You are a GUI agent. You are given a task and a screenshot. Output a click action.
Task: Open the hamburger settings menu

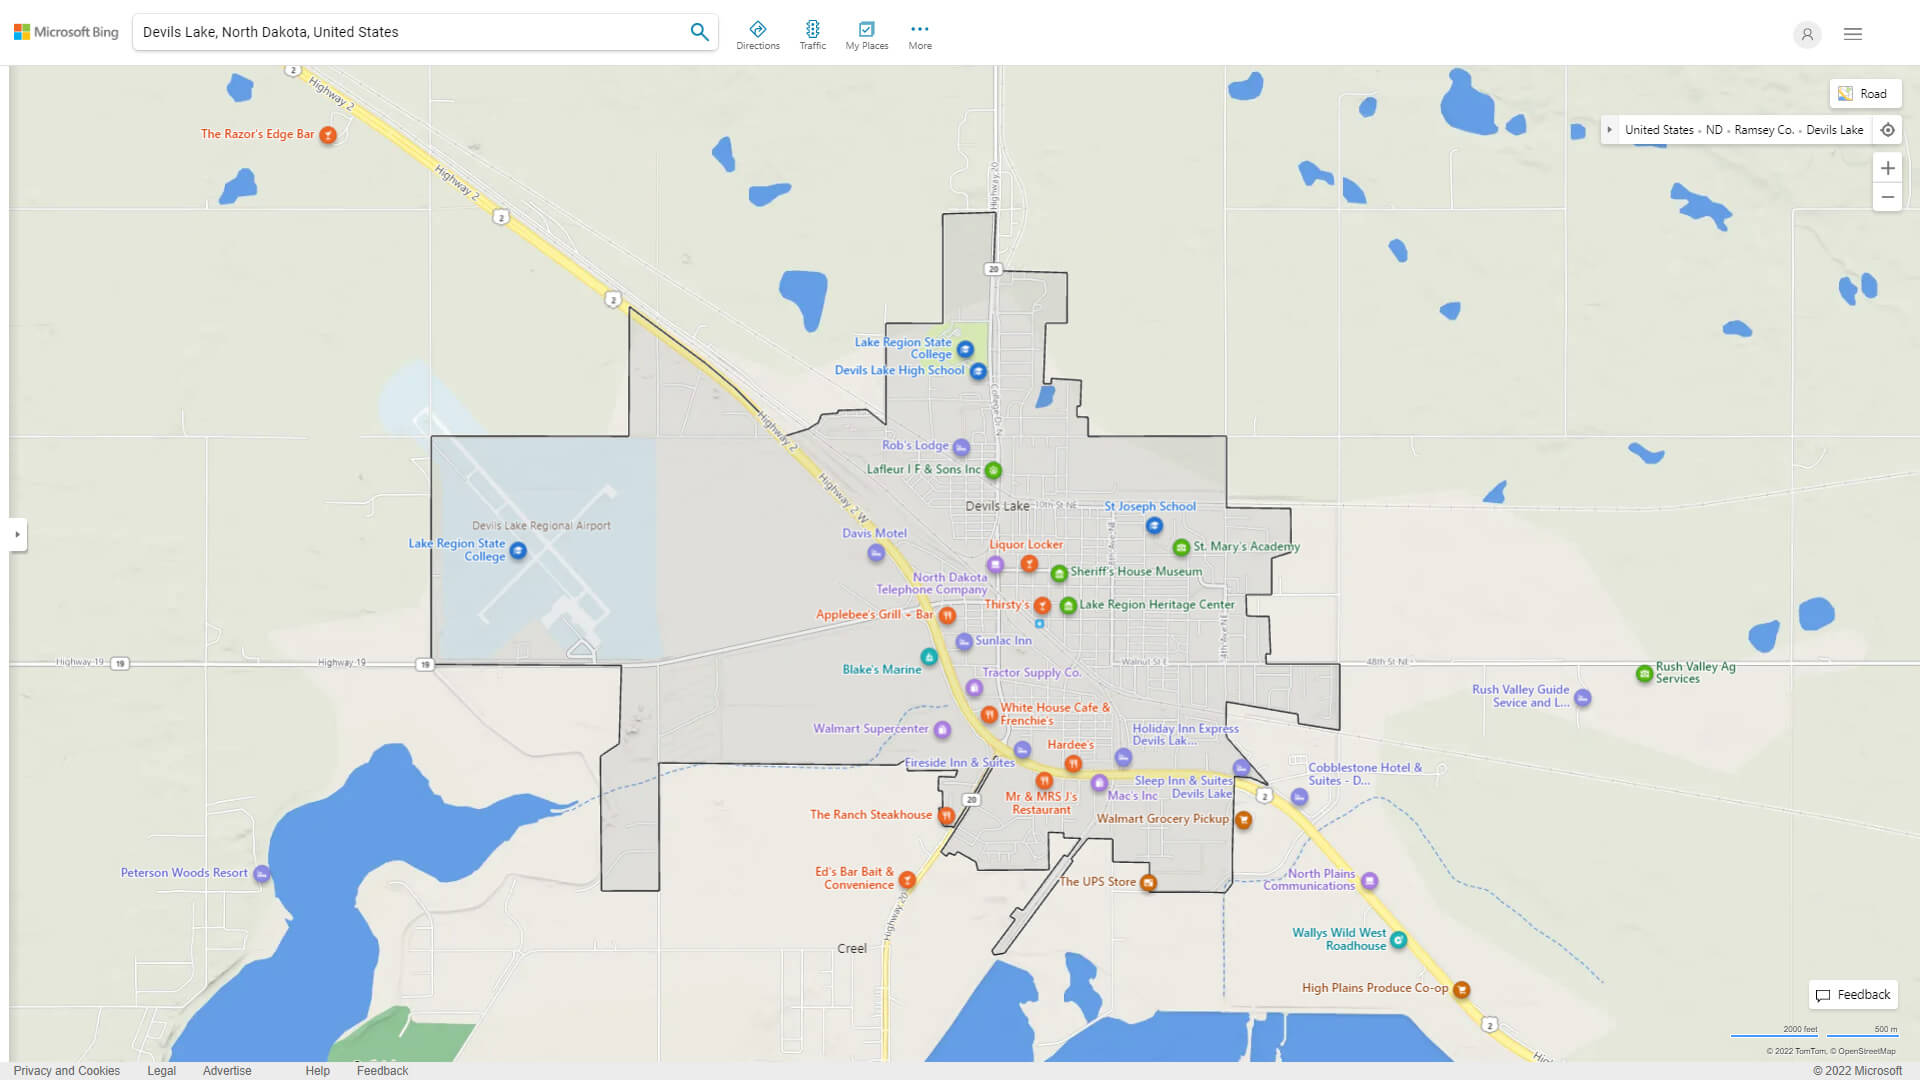point(1853,34)
